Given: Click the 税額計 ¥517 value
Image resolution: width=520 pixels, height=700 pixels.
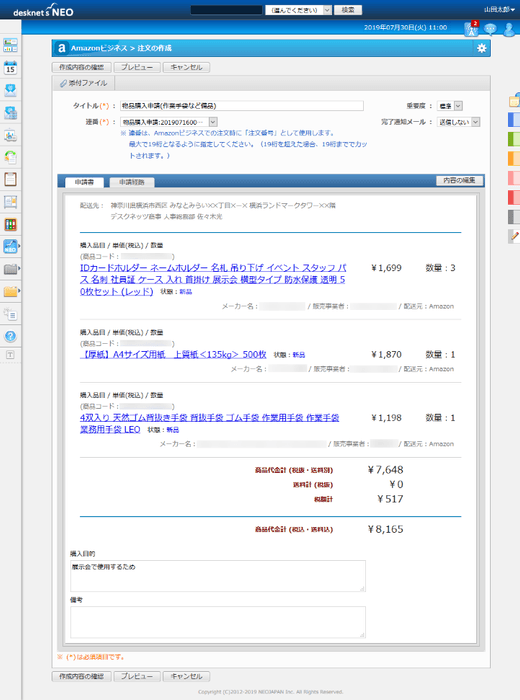Looking at the screenshot, I should pos(390,499).
